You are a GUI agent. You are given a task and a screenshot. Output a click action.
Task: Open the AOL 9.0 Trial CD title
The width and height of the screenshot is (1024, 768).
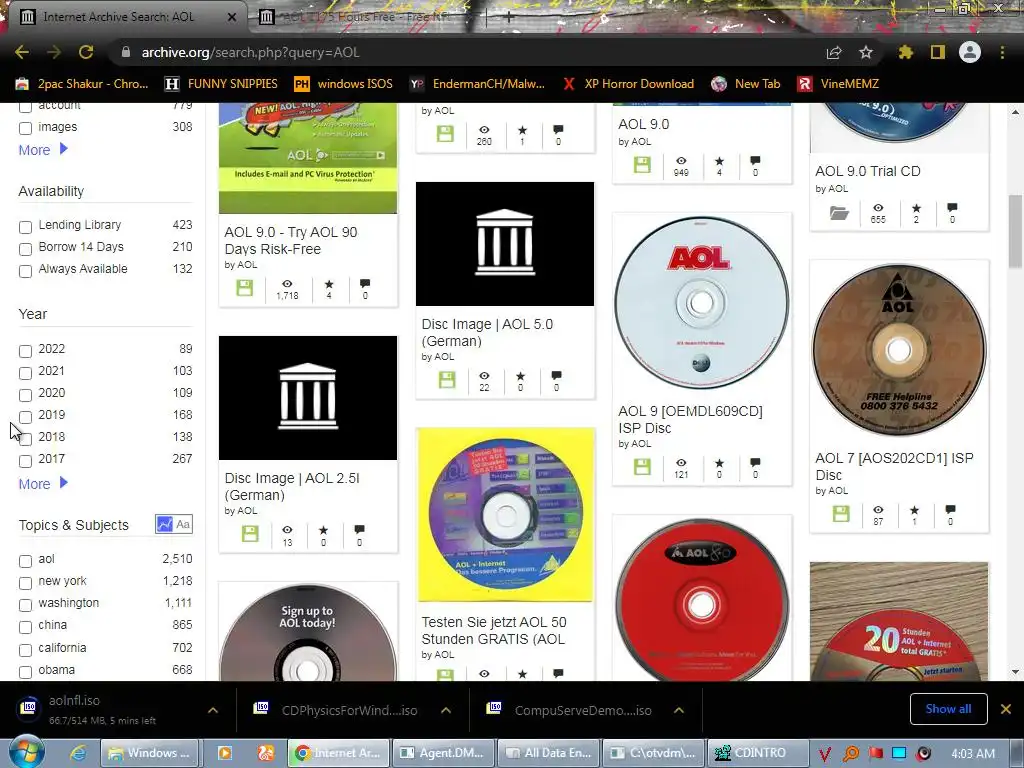[x=868, y=171]
